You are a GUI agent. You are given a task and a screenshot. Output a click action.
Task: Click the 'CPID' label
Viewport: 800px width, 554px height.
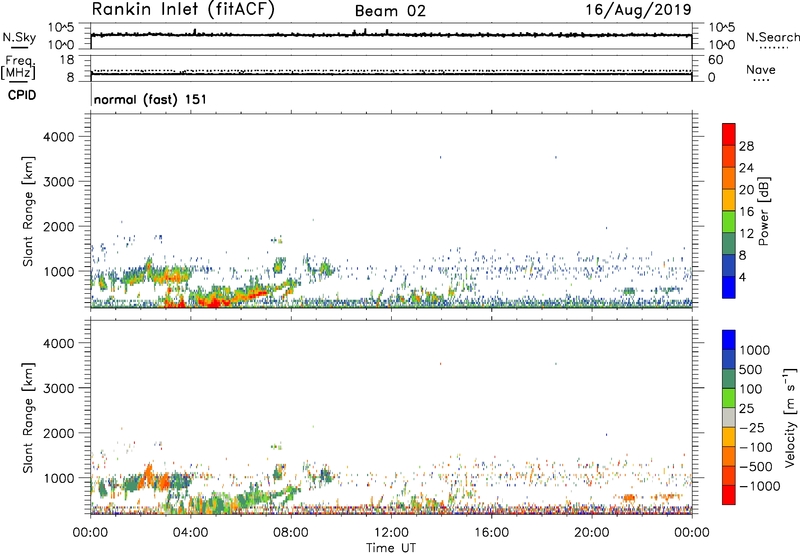(22, 95)
